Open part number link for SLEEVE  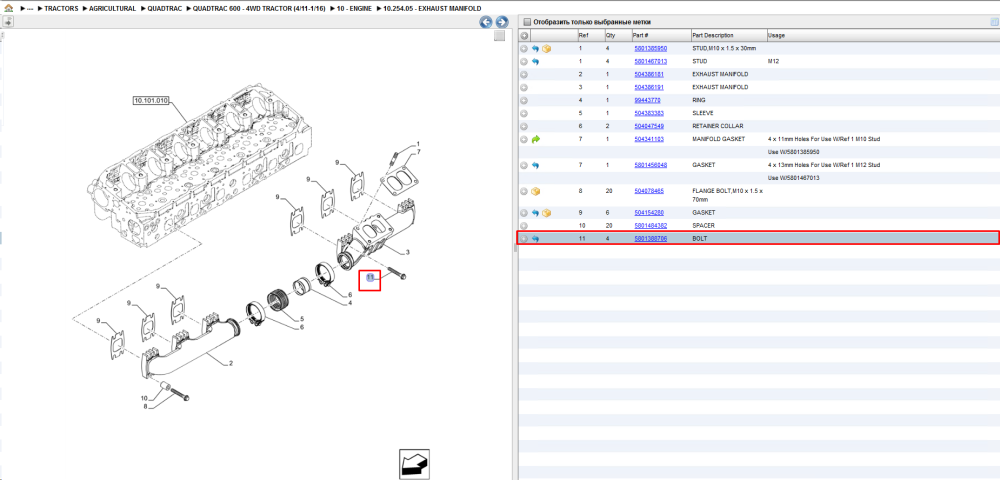[x=649, y=113]
